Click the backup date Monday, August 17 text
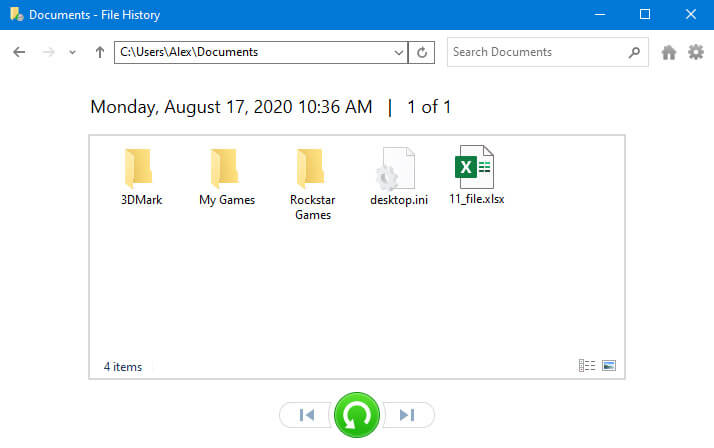This screenshot has height=448, width=714. (x=231, y=107)
